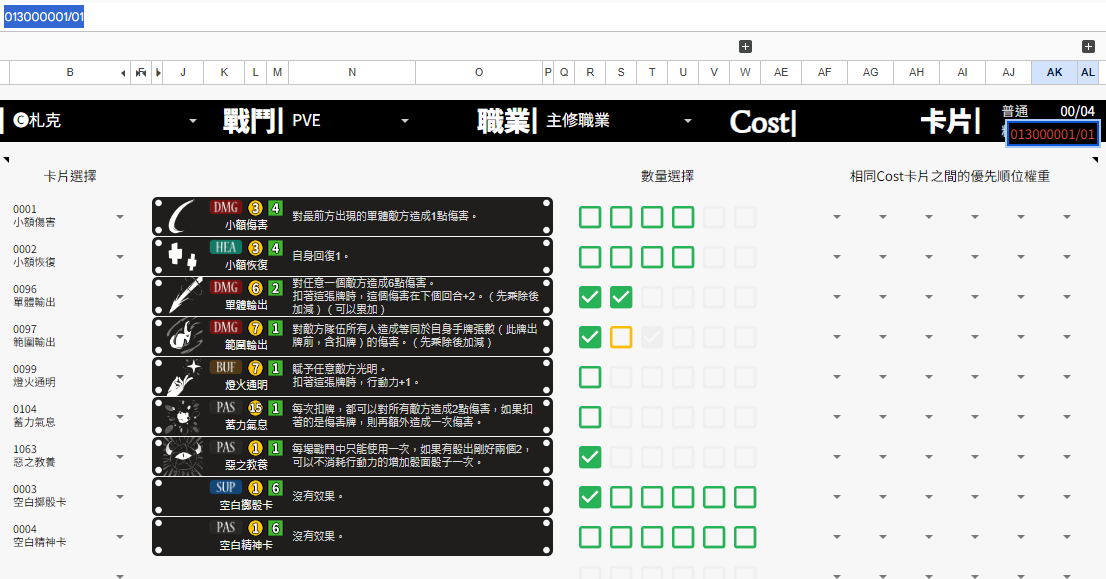Select column header N

(352, 73)
